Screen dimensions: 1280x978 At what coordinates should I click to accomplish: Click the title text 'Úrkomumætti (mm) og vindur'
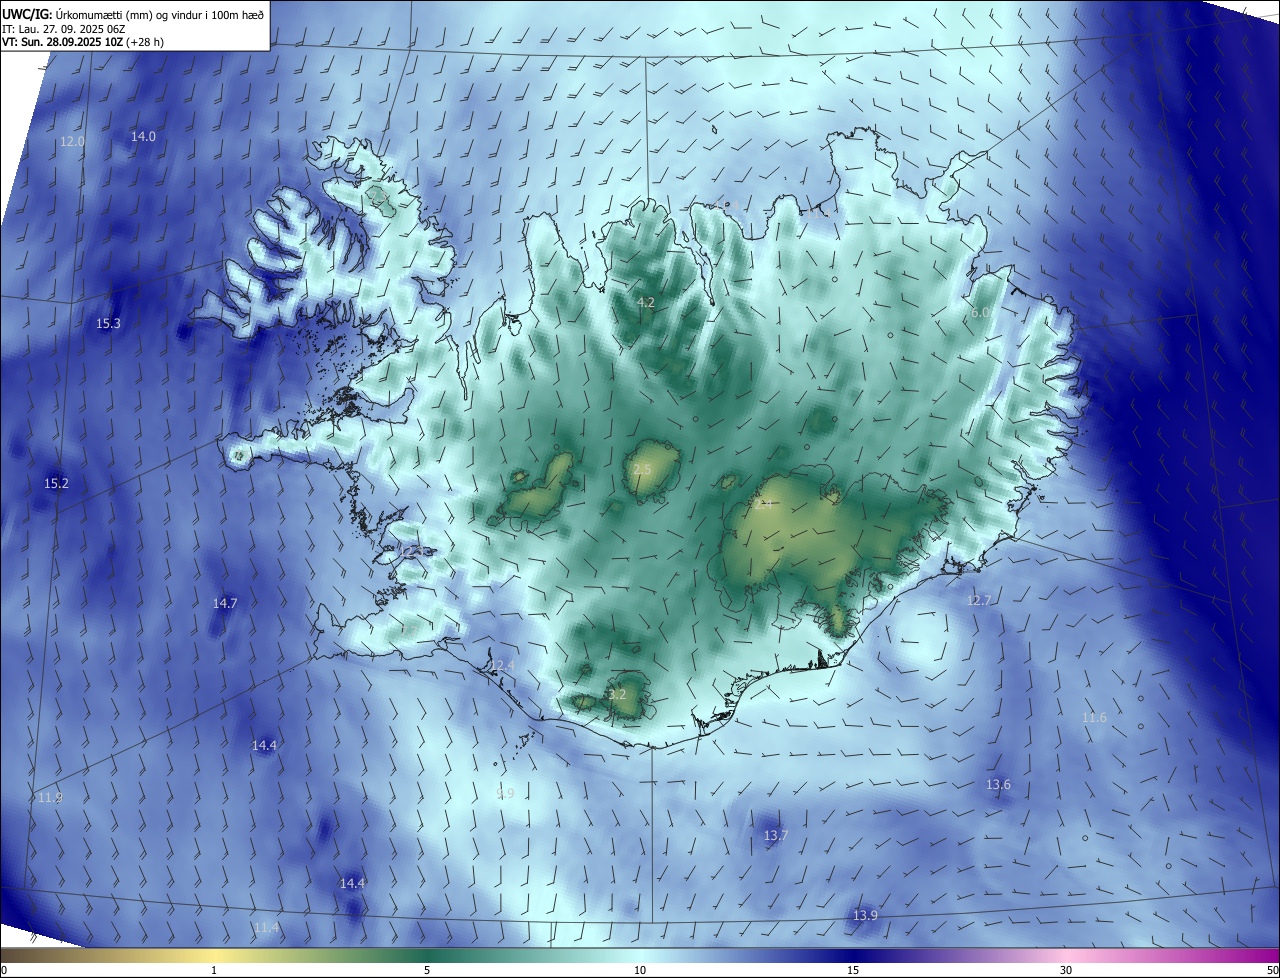pyautogui.click(x=127, y=15)
